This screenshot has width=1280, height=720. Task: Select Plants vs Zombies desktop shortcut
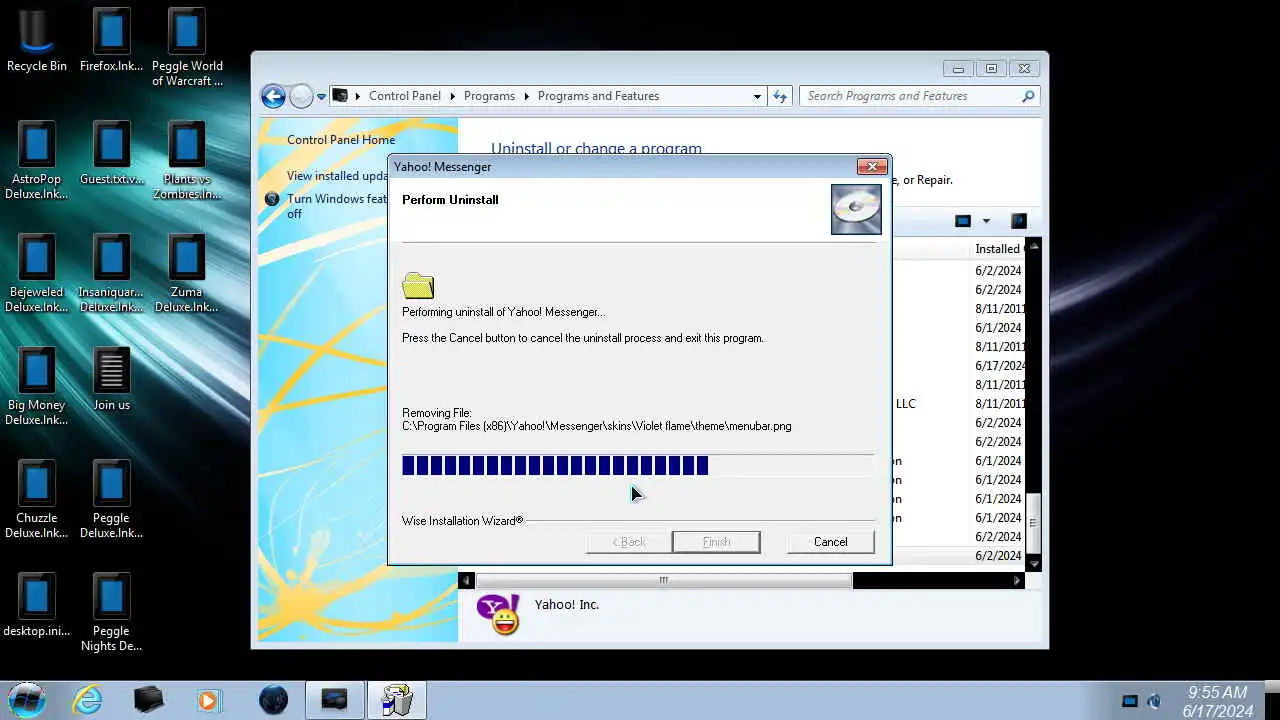tap(187, 160)
